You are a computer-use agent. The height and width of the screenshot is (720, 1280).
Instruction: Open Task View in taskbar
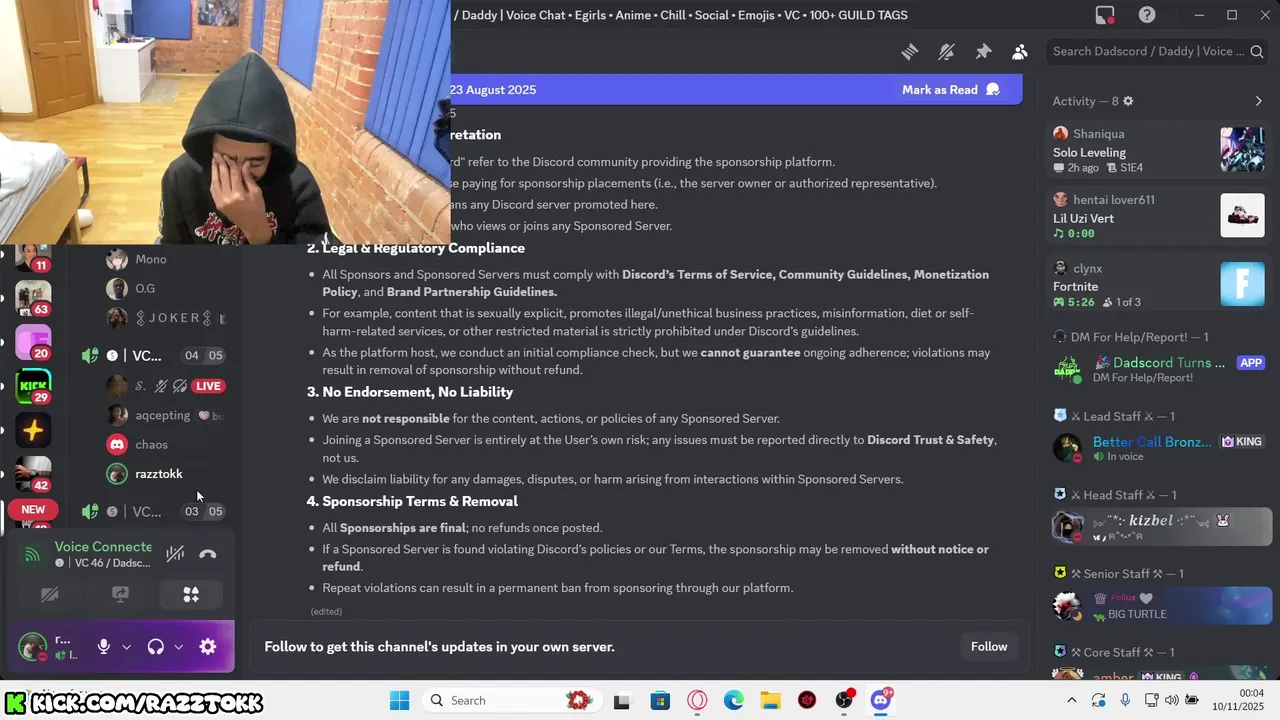tap(621, 700)
